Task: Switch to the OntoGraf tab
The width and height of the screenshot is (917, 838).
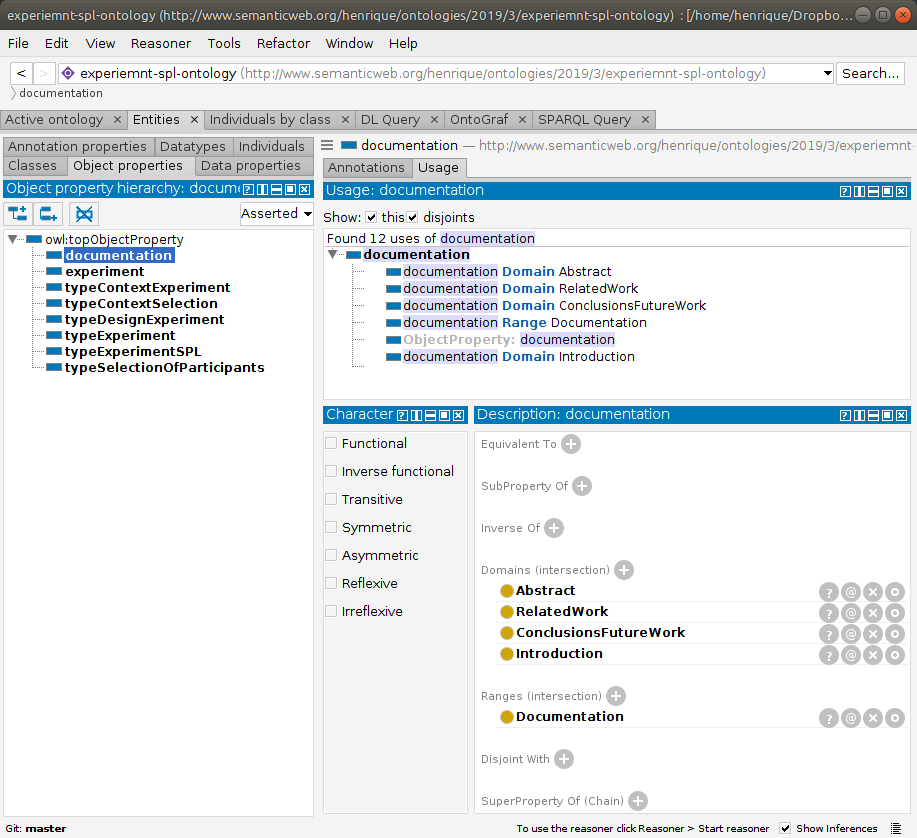Action: [479, 119]
